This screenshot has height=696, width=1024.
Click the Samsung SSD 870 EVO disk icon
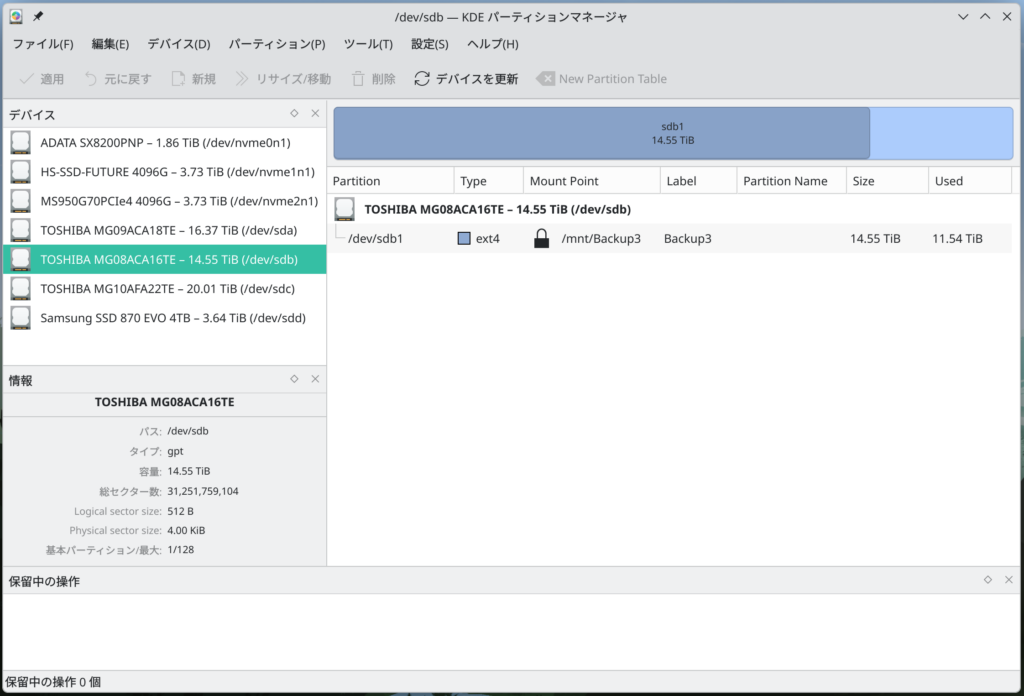(21, 318)
